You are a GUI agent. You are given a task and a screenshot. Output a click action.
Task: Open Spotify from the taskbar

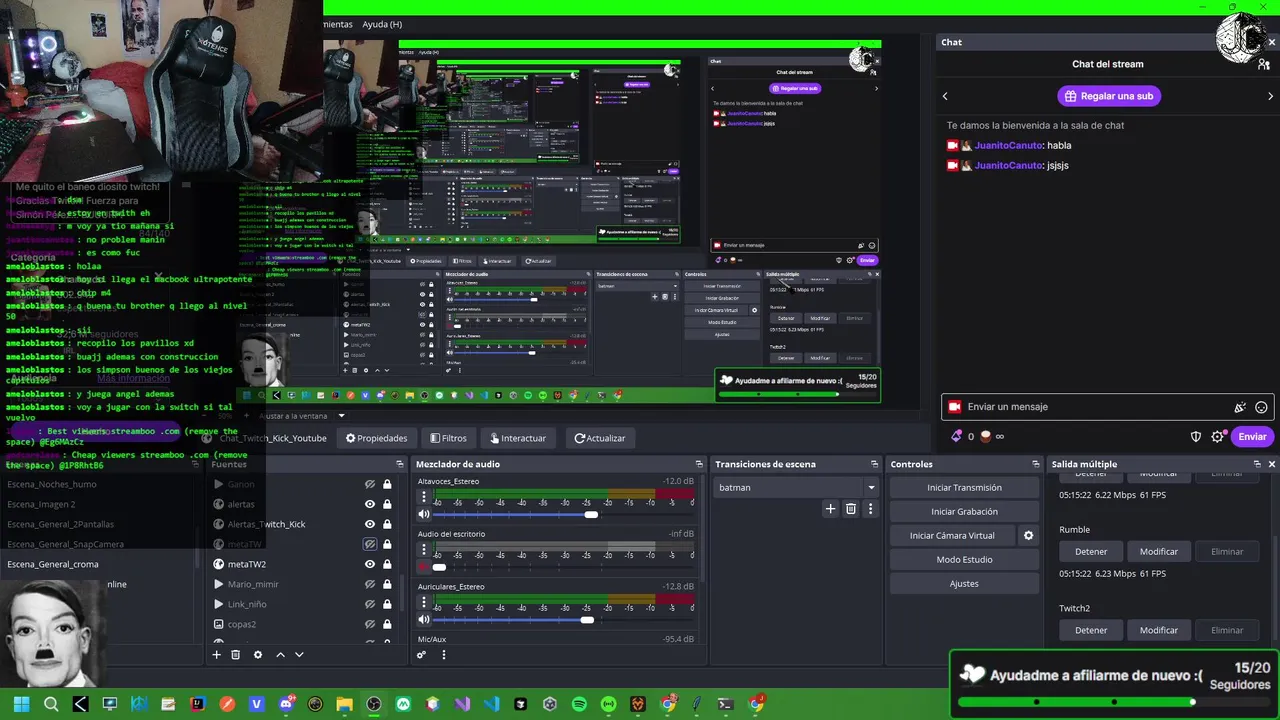(x=579, y=704)
